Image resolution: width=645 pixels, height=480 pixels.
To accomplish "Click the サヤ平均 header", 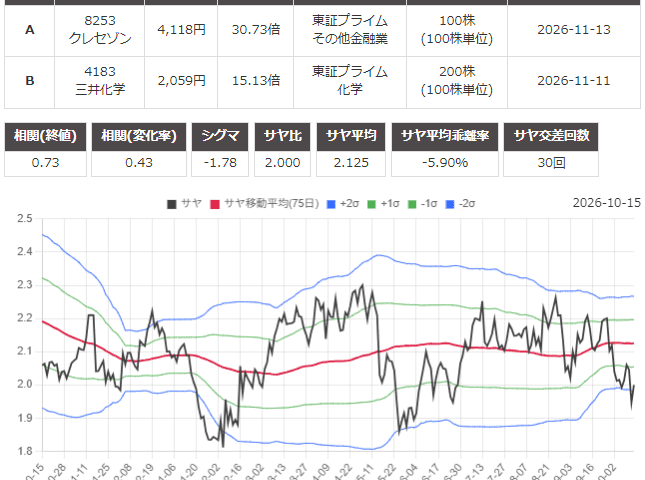I will [x=351, y=136].
